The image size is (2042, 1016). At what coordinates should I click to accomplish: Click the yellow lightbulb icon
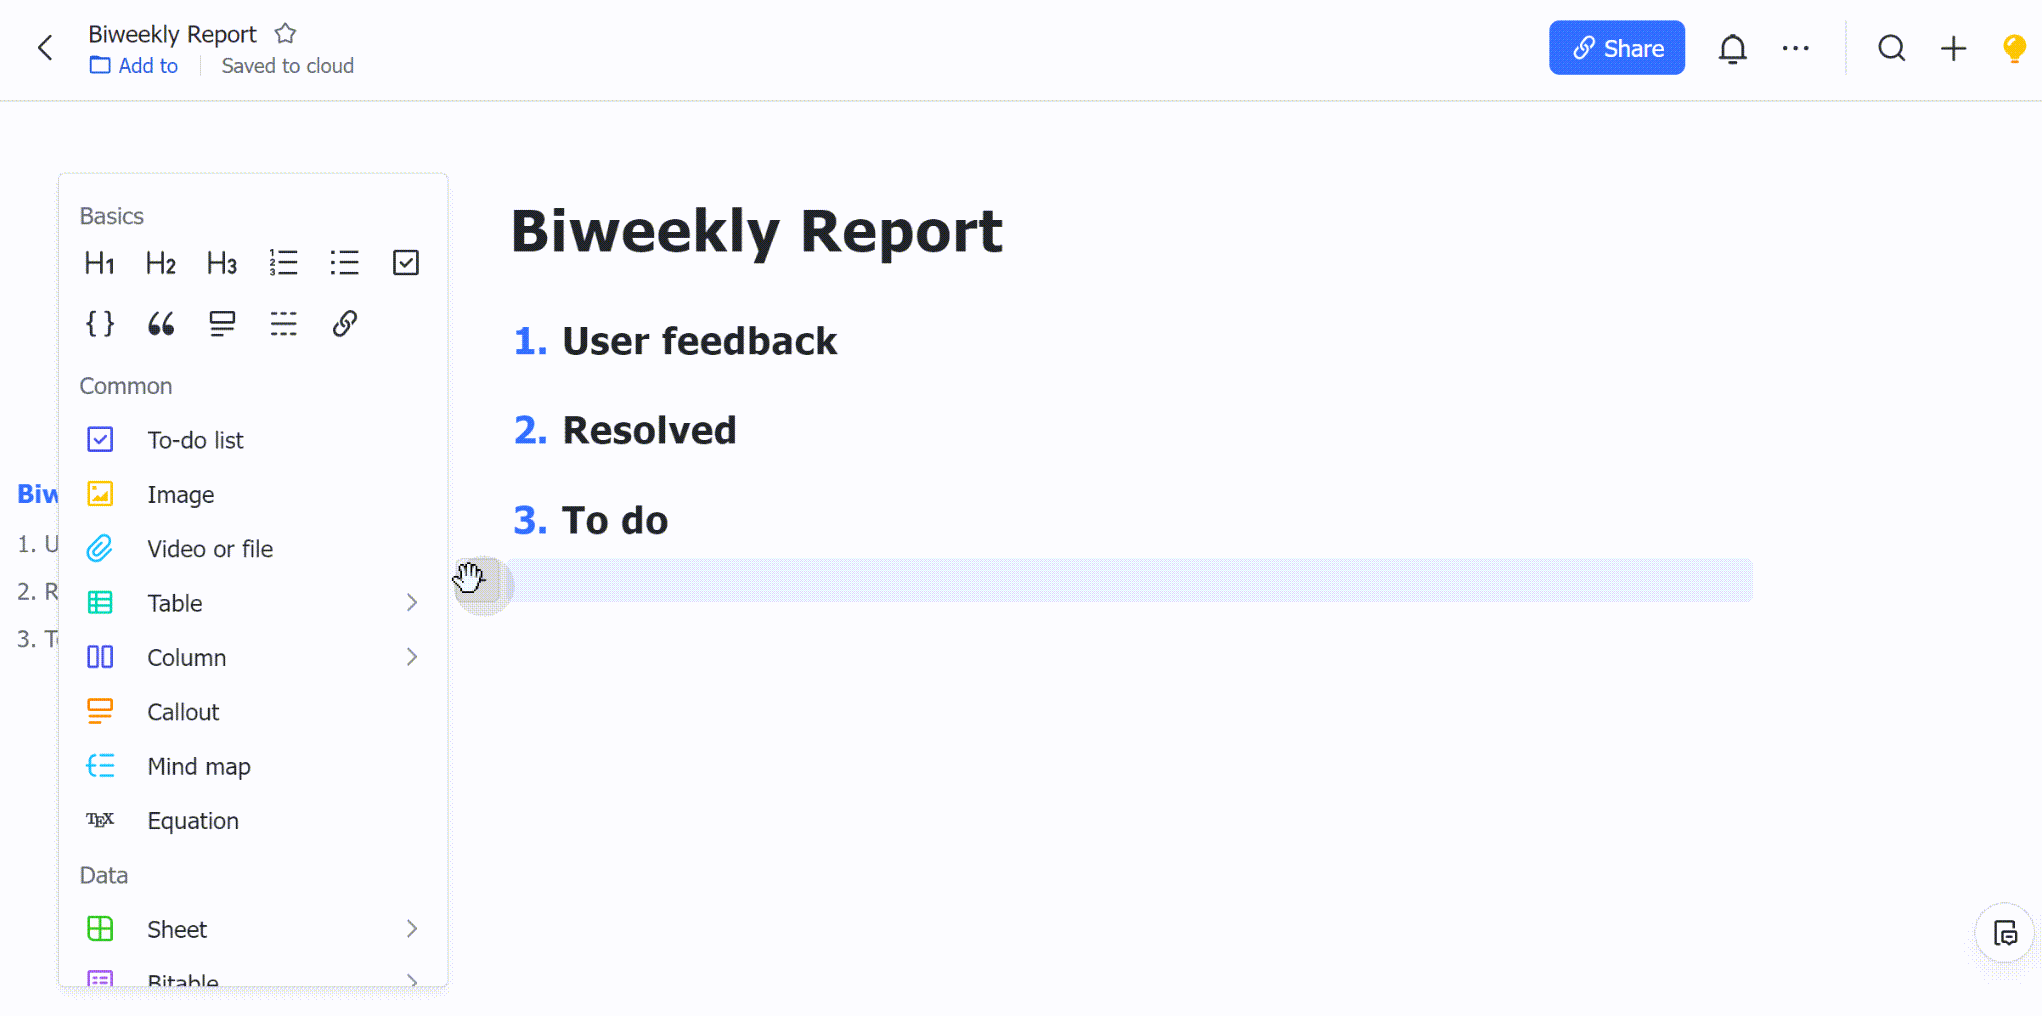pyautogui.click(x=2014, y=48)
